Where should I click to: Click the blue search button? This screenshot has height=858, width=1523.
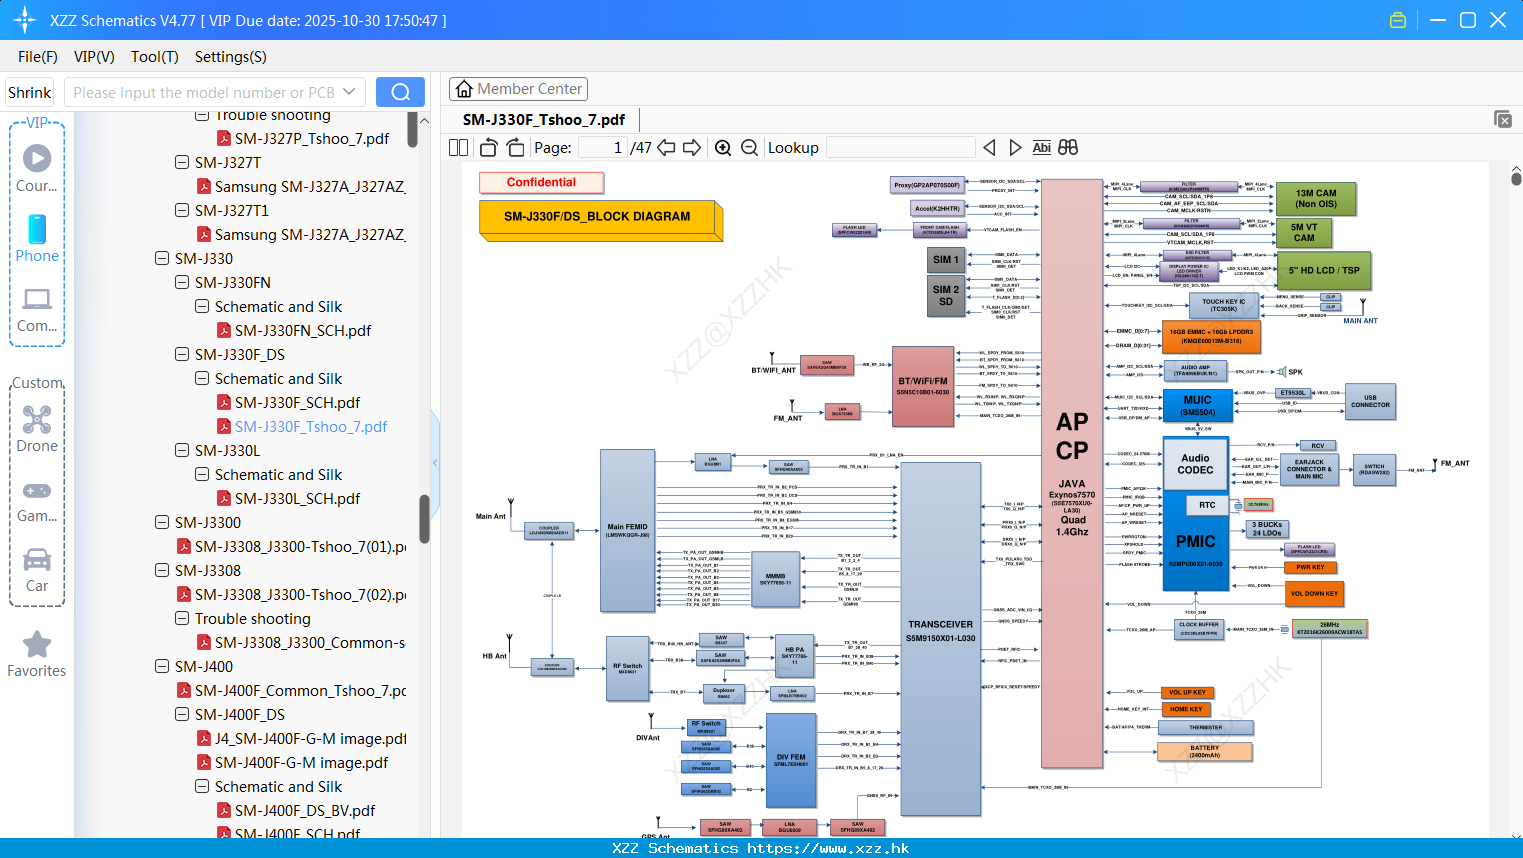click(400, 92)
